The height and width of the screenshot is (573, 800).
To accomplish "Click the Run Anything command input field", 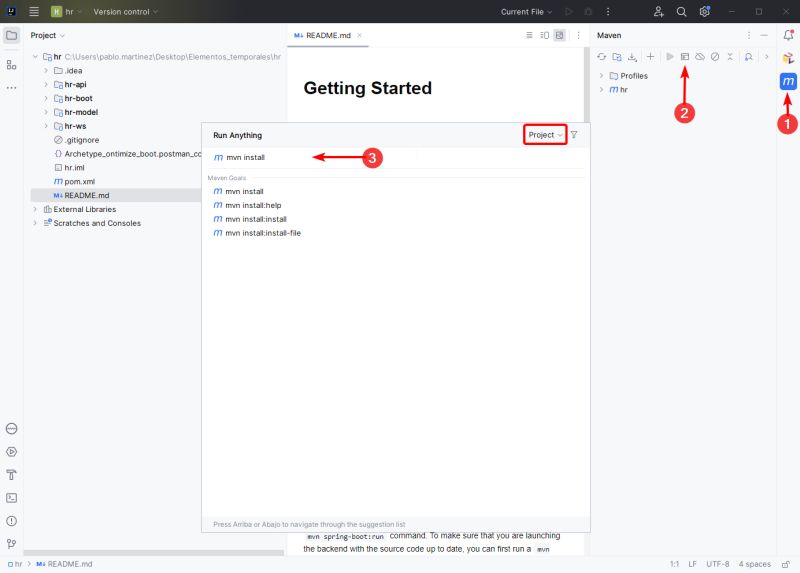I will tap(395, 157).
